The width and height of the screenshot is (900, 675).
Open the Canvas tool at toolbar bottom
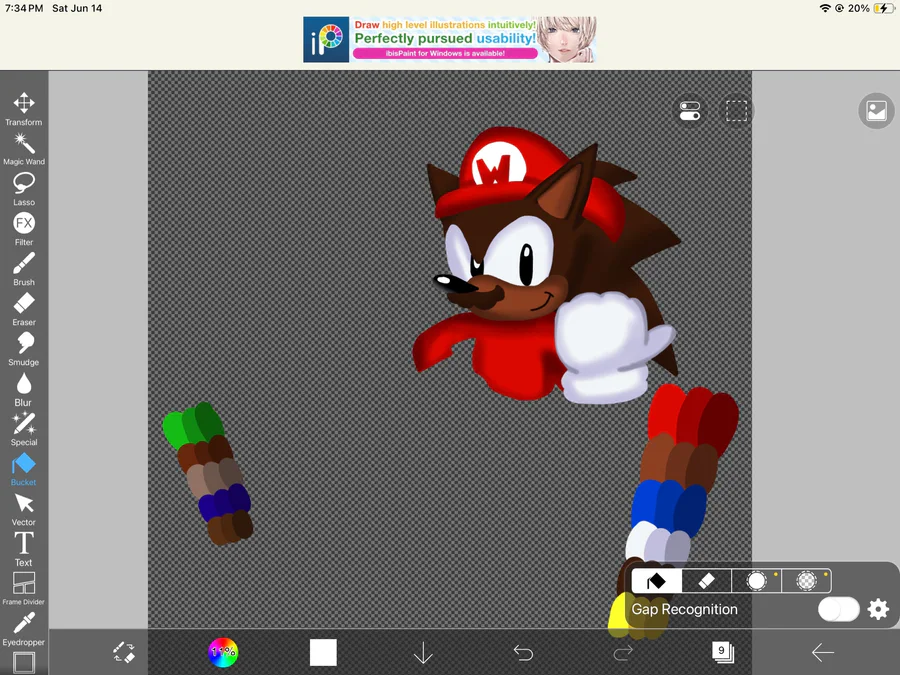[x=24, y=662]
